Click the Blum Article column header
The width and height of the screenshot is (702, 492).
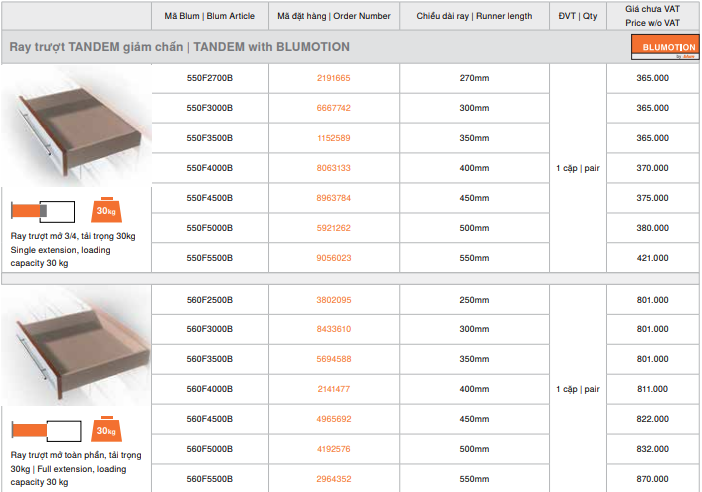tap(210, 16)
